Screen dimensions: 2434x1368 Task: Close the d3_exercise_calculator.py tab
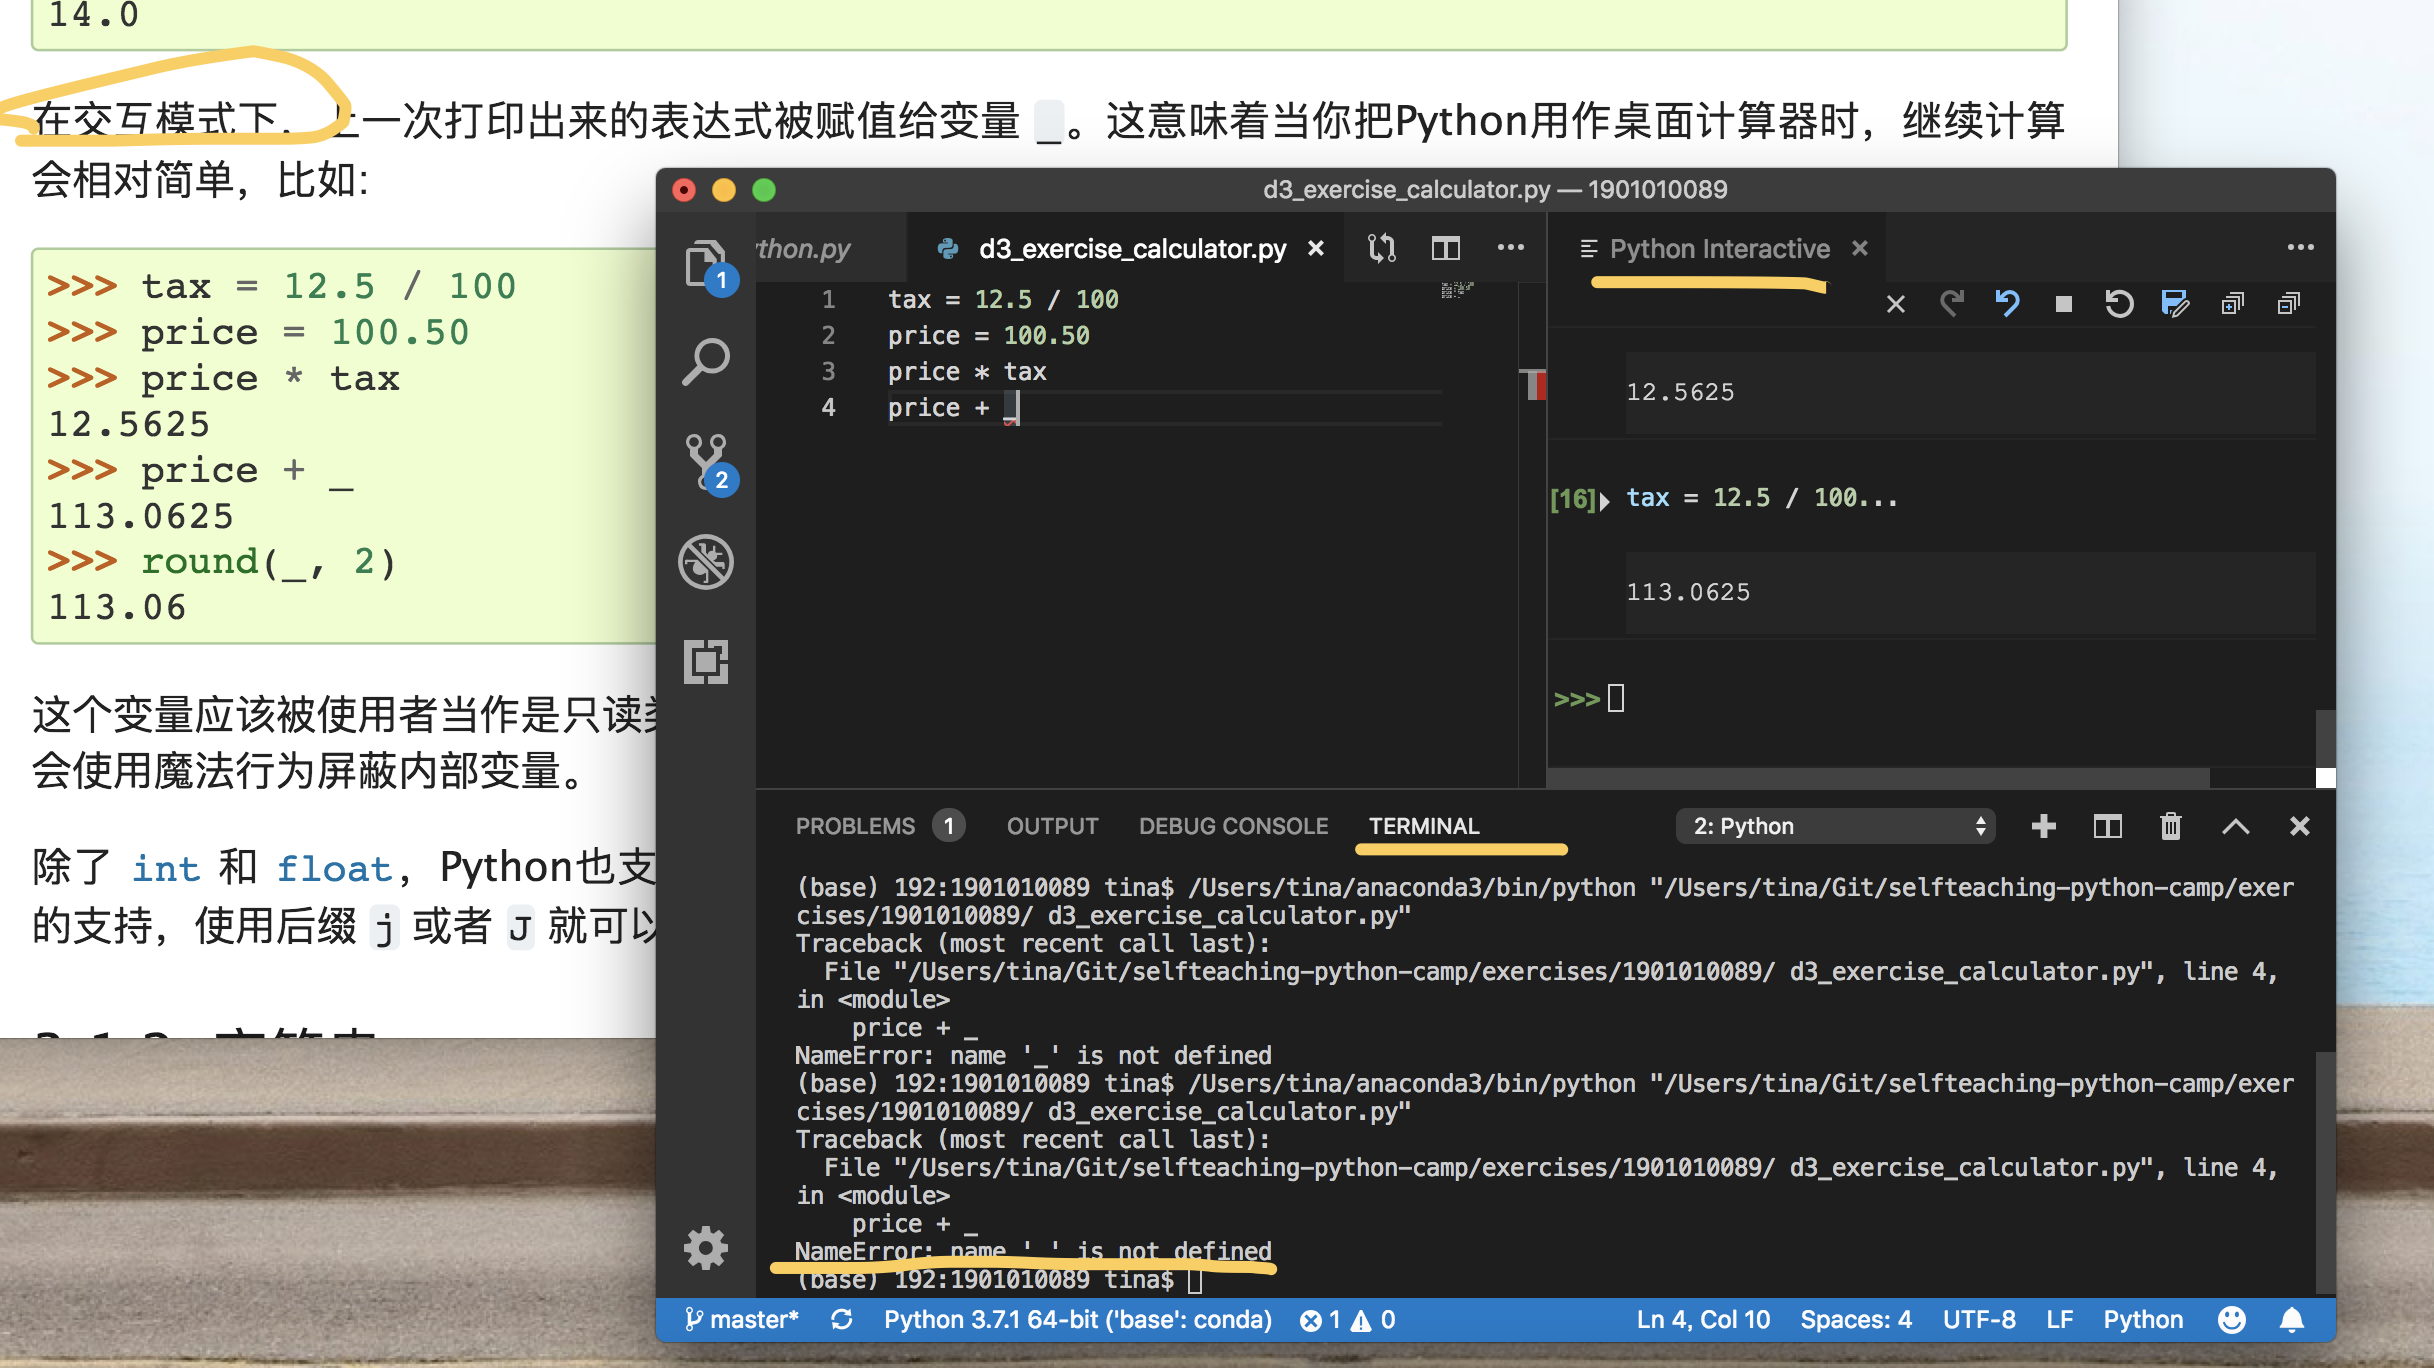(1316, 248)
